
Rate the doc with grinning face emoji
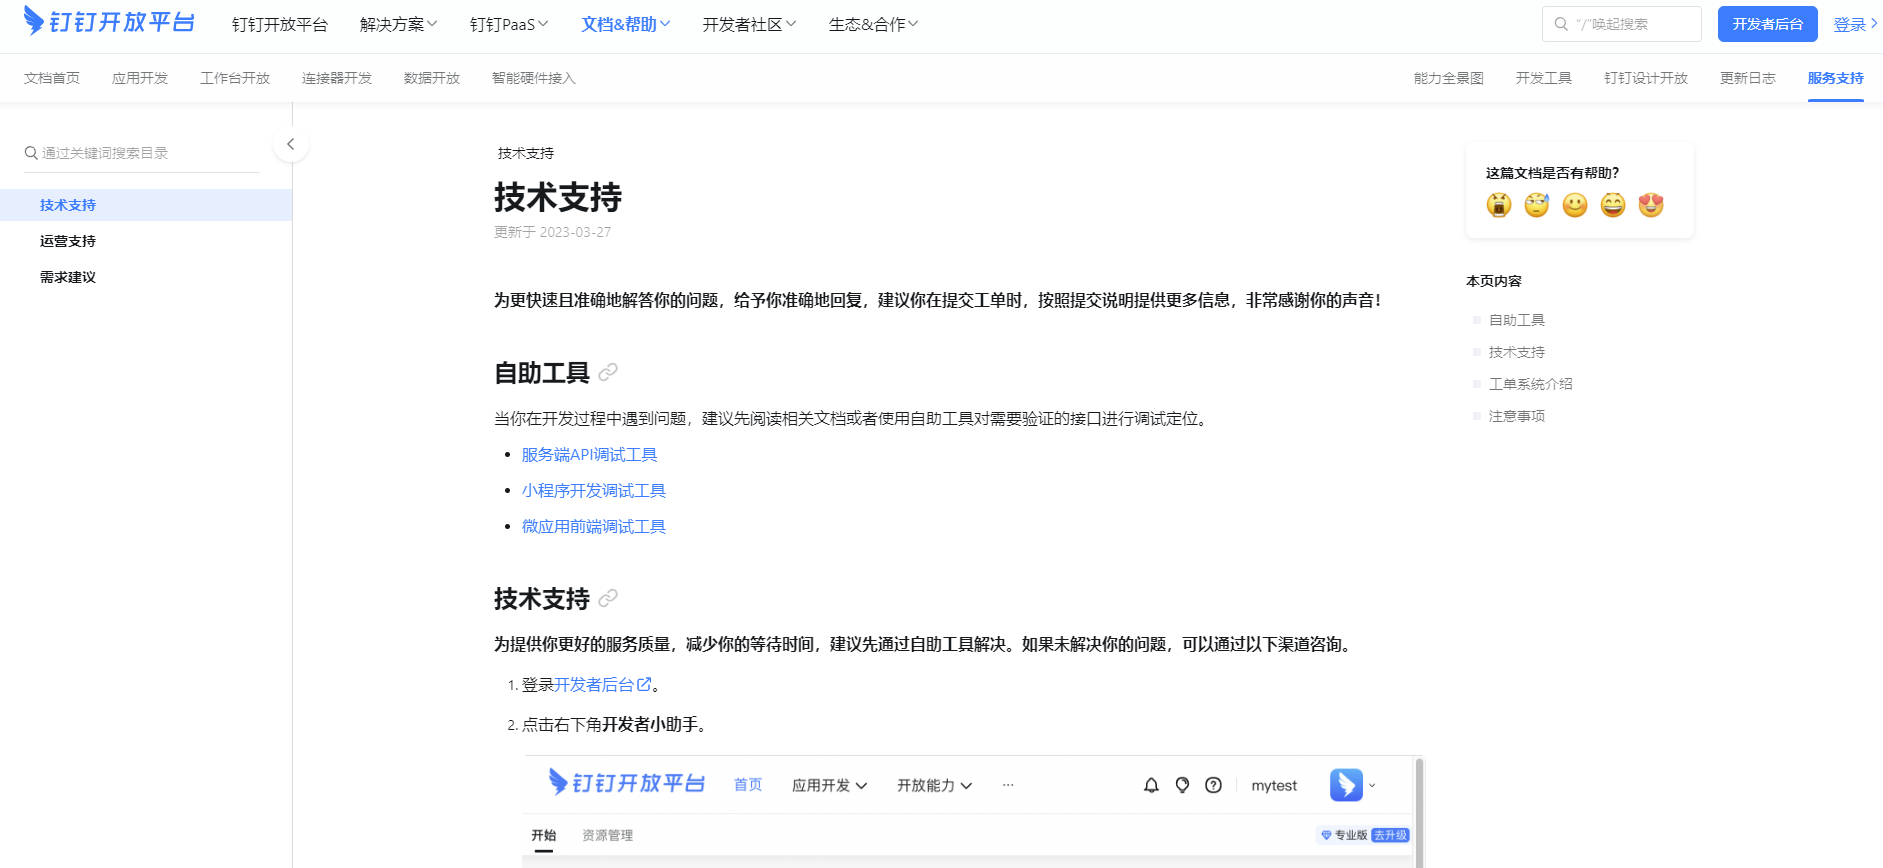[1613, 205]
